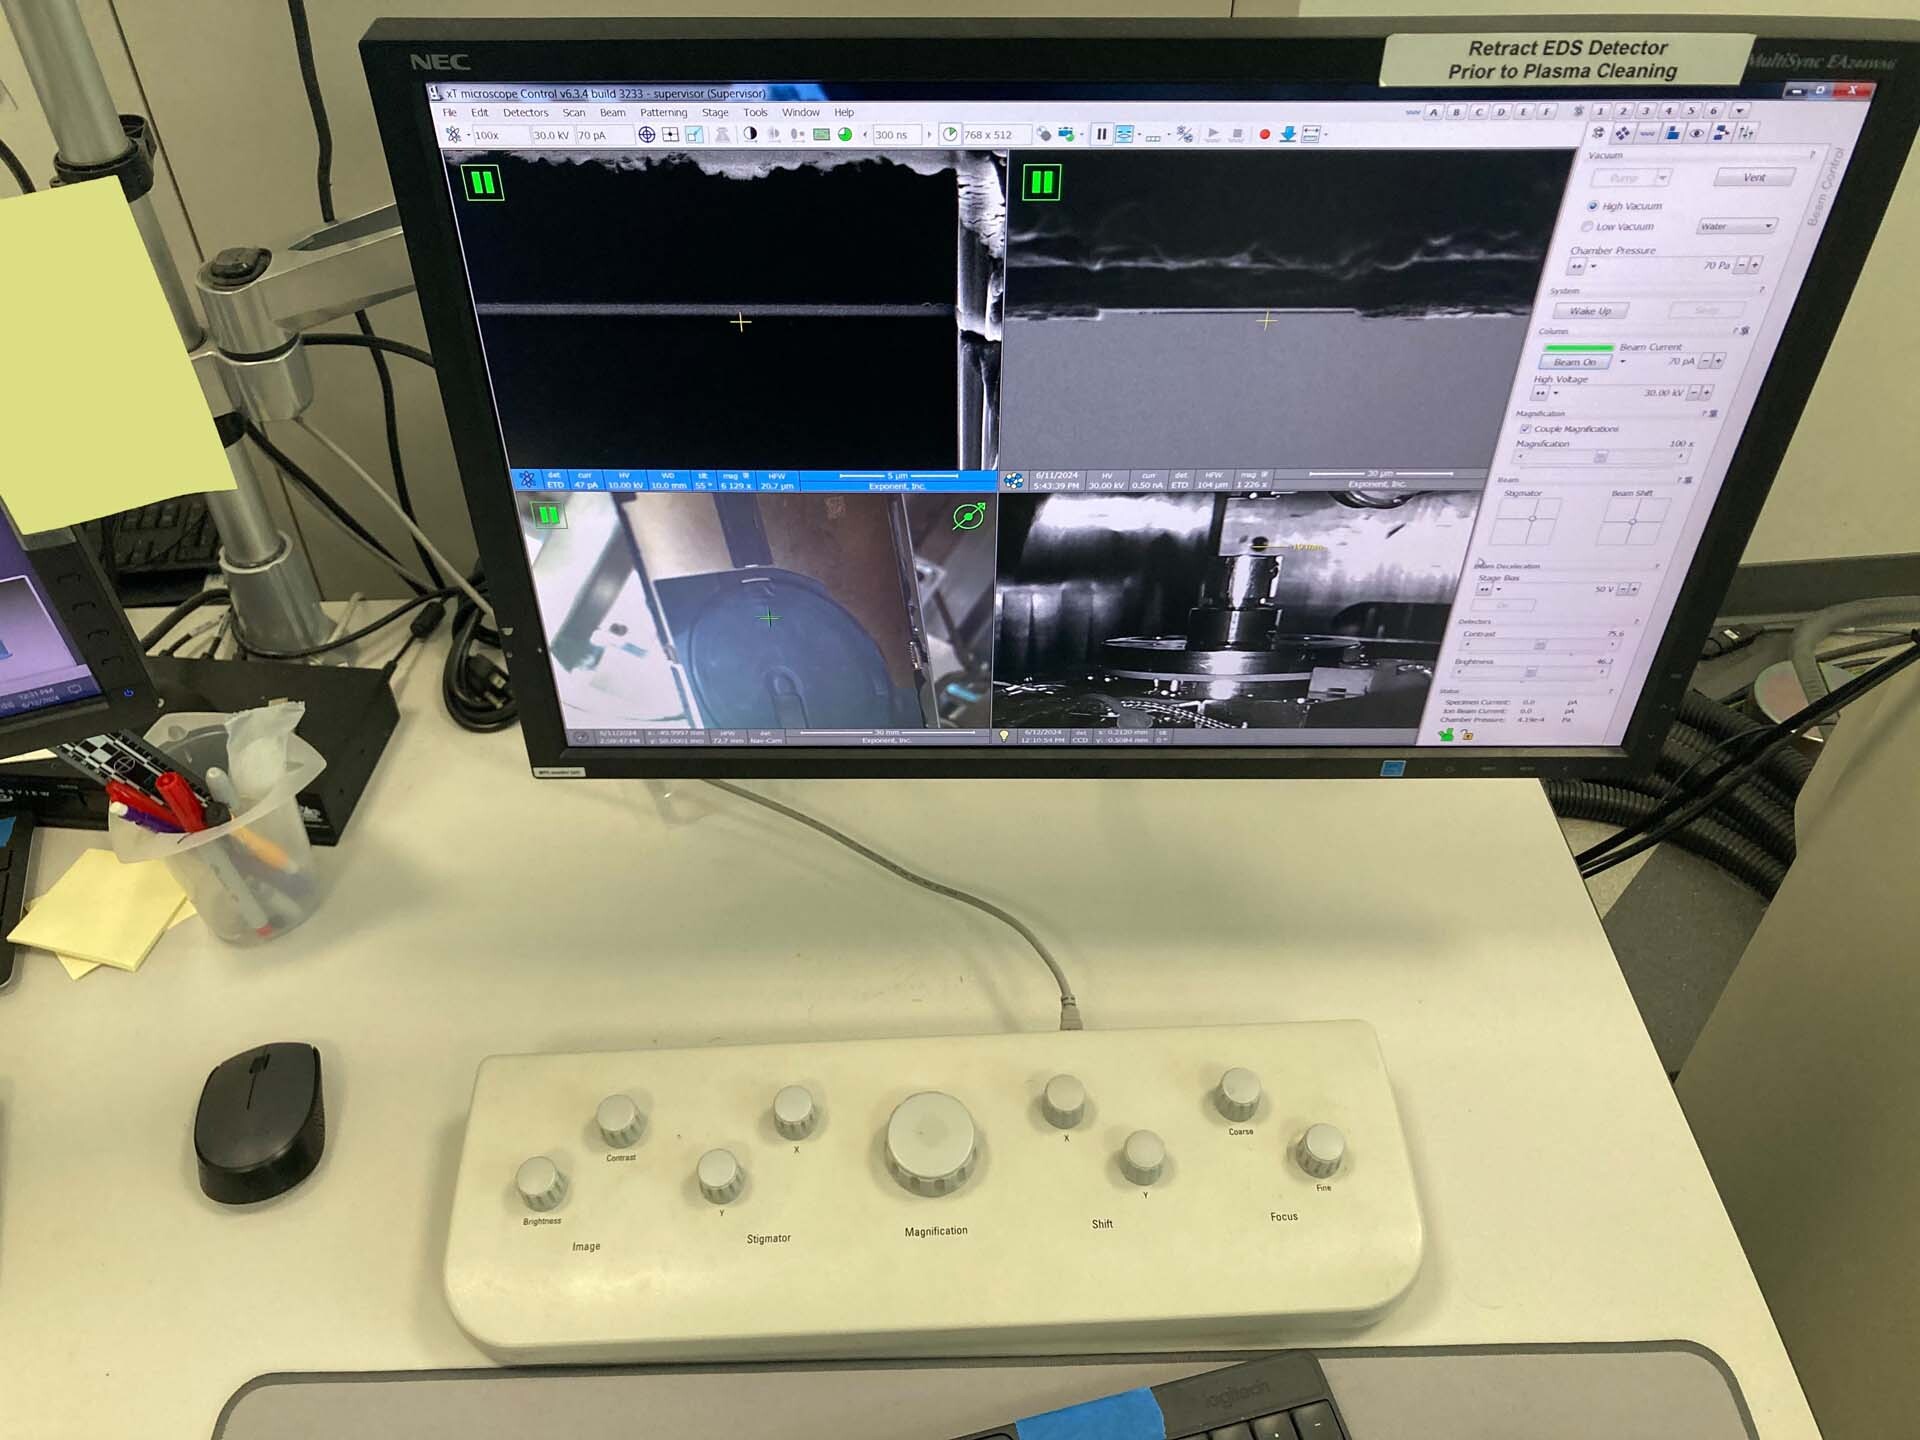Image resolution: width=1920 pixels, height=1440 pixels.
Task: Click the padlock icon at panel bottom
Action: pyautogui.click(x=1467, y=734)
